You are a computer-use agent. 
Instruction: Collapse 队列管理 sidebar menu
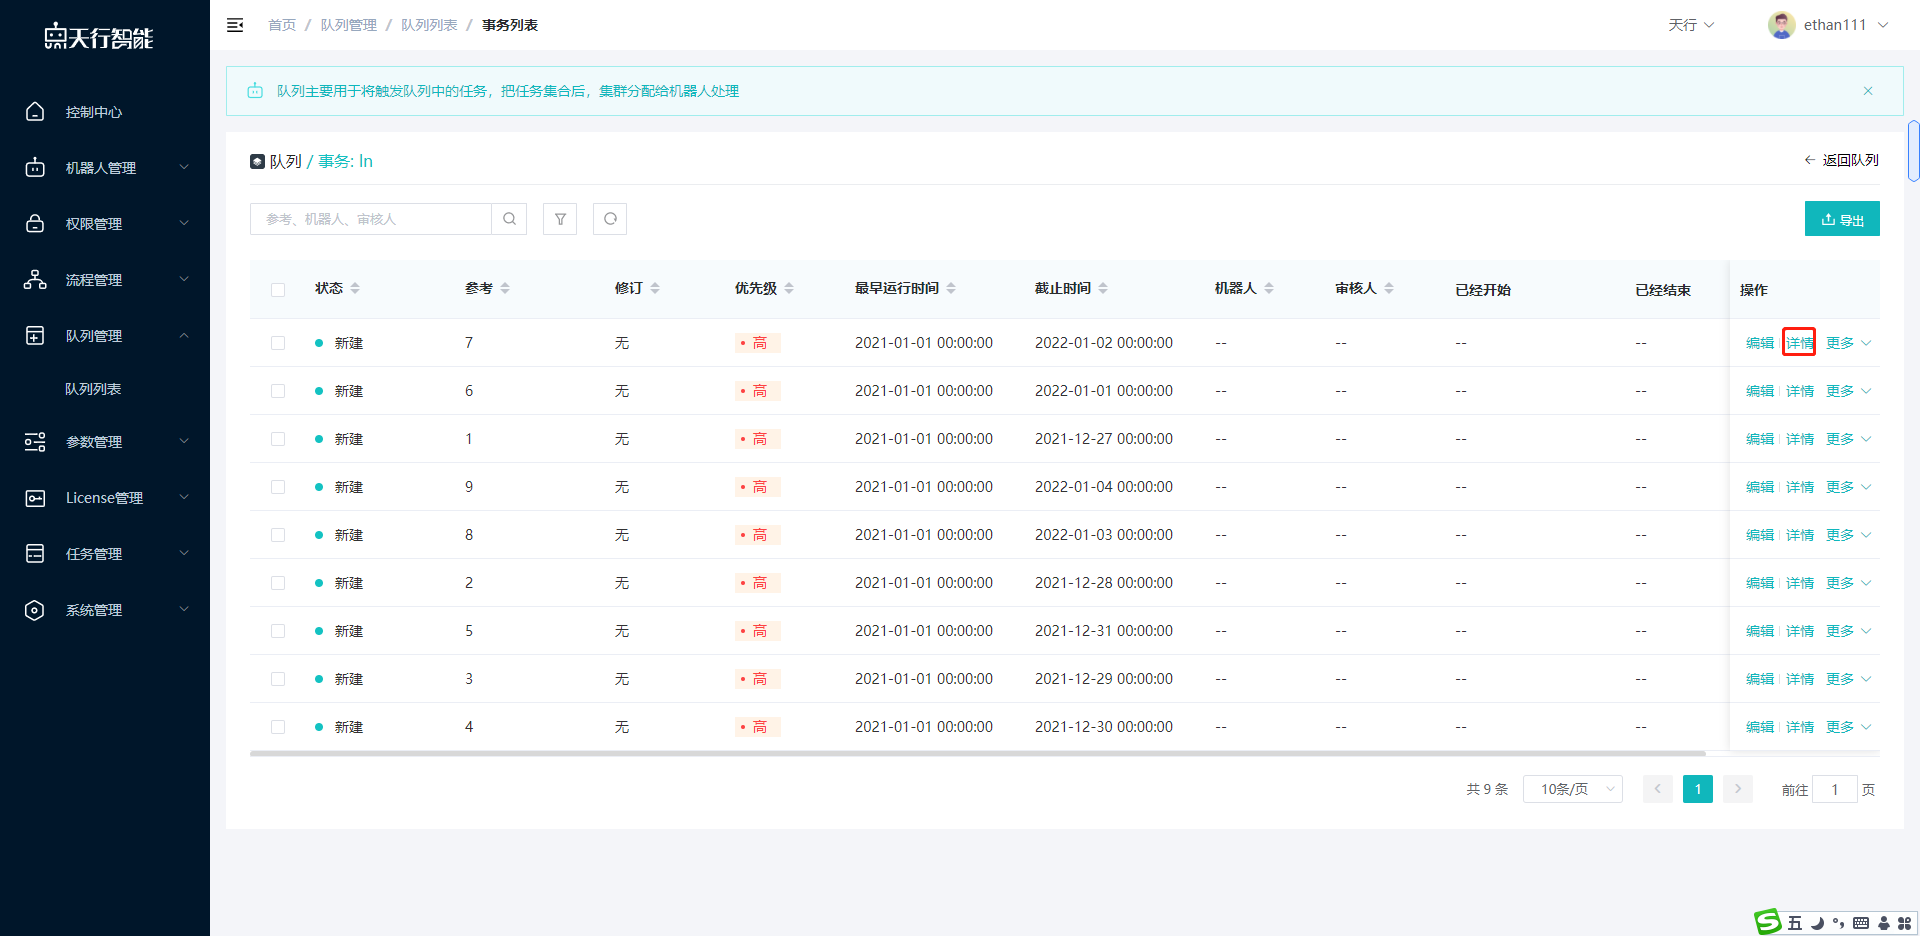click(x=105, y=336)
